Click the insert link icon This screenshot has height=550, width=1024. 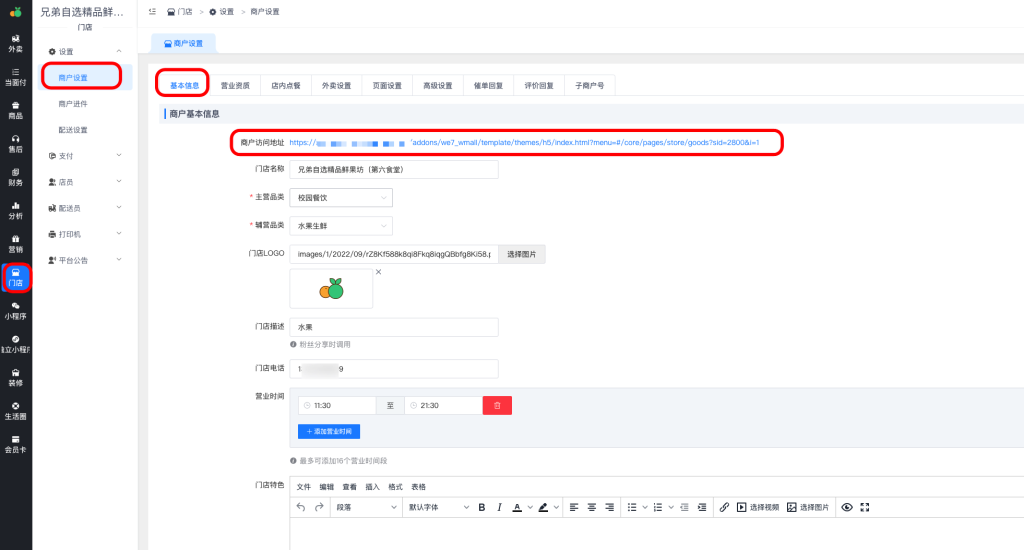pos(725,508)
